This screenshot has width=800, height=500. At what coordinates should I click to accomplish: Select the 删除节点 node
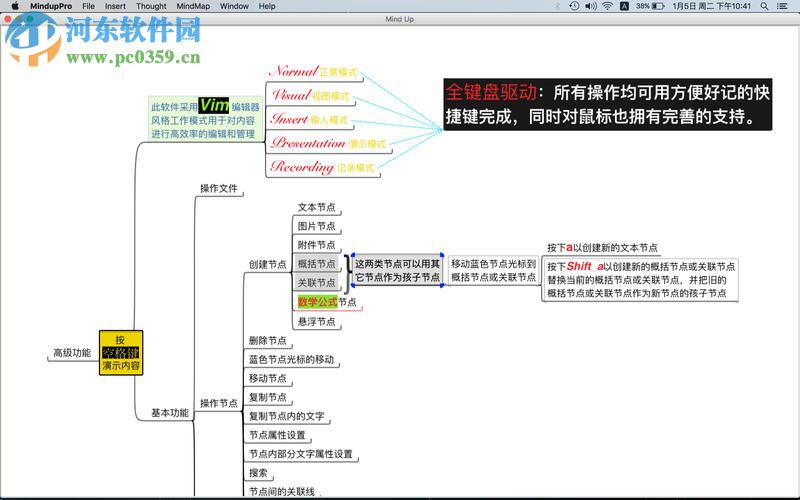(267, 340)
